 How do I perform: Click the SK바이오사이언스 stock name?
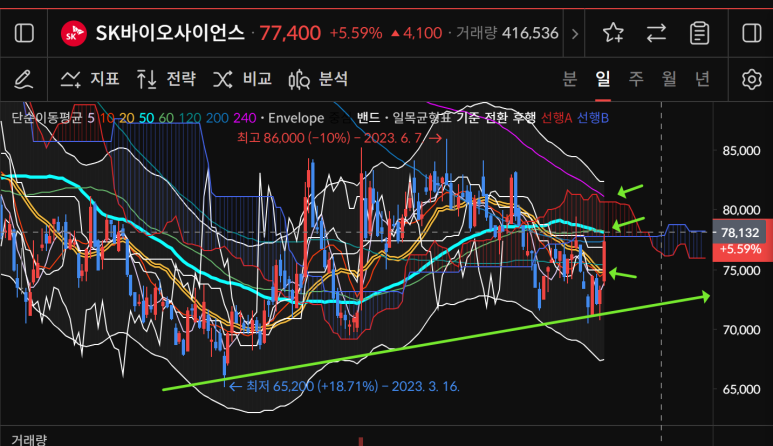170,34
